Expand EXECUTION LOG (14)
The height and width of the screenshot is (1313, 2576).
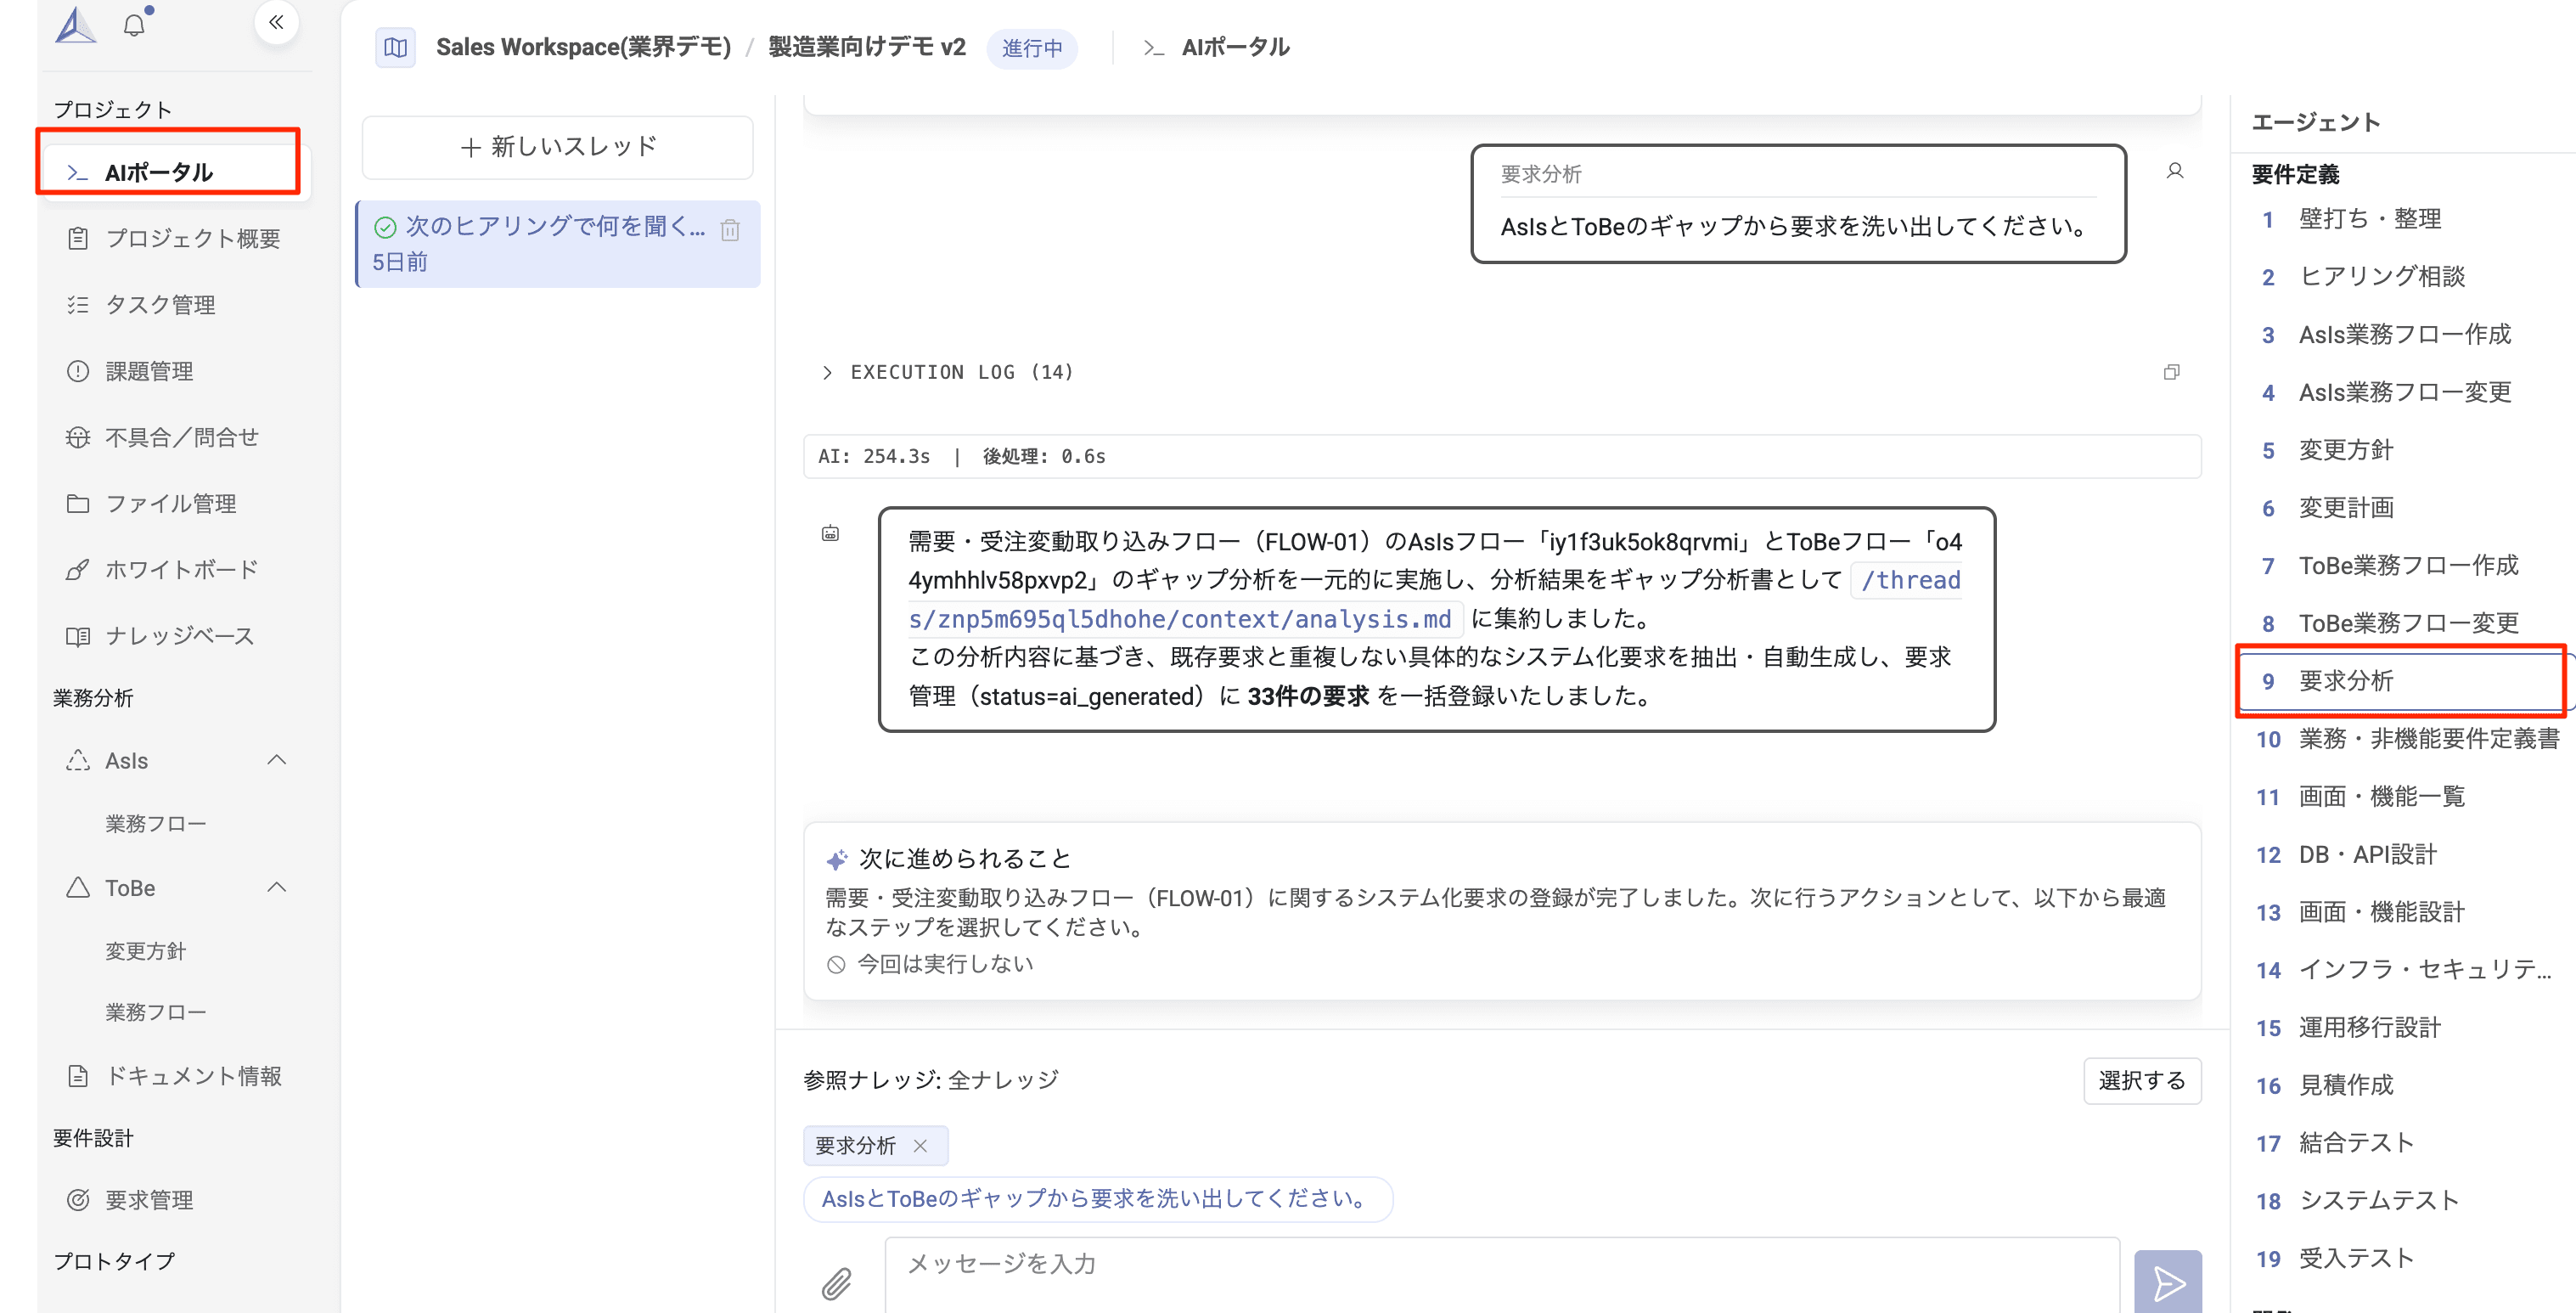pos(947,372)
